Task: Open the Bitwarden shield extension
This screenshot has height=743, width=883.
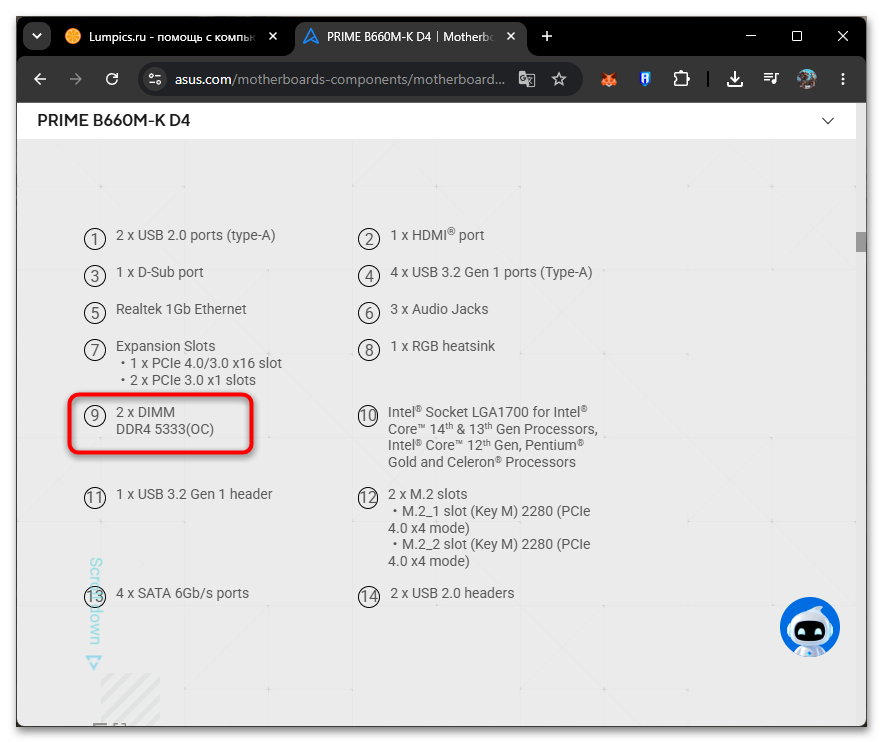Action: (x=645, y=79)
